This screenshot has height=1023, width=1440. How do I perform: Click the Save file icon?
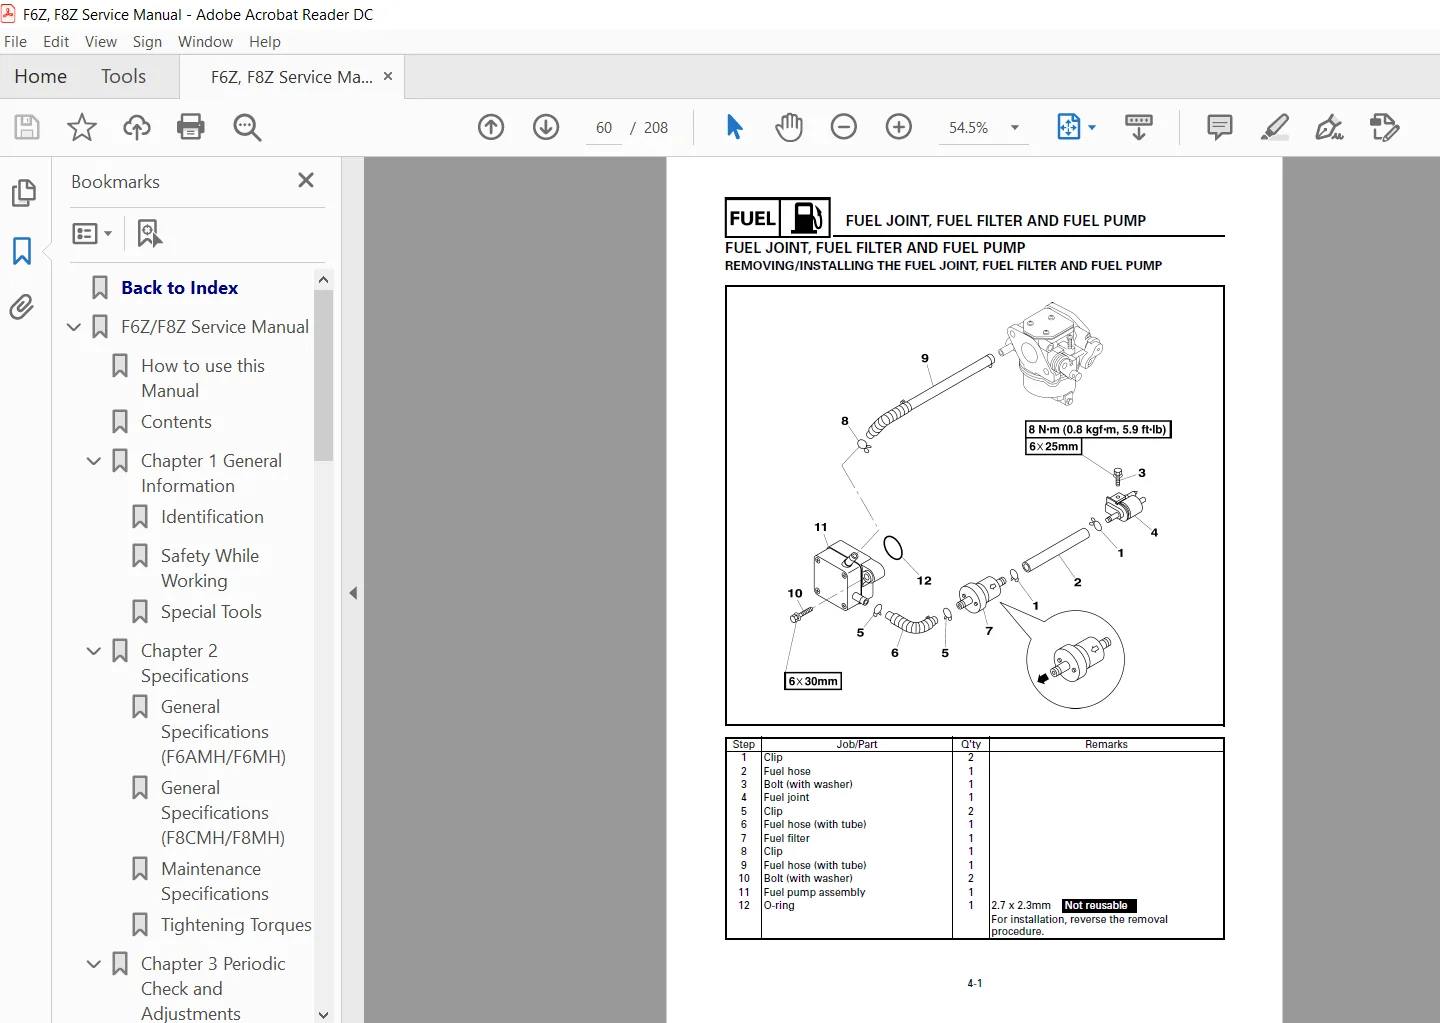click(27, 127)
